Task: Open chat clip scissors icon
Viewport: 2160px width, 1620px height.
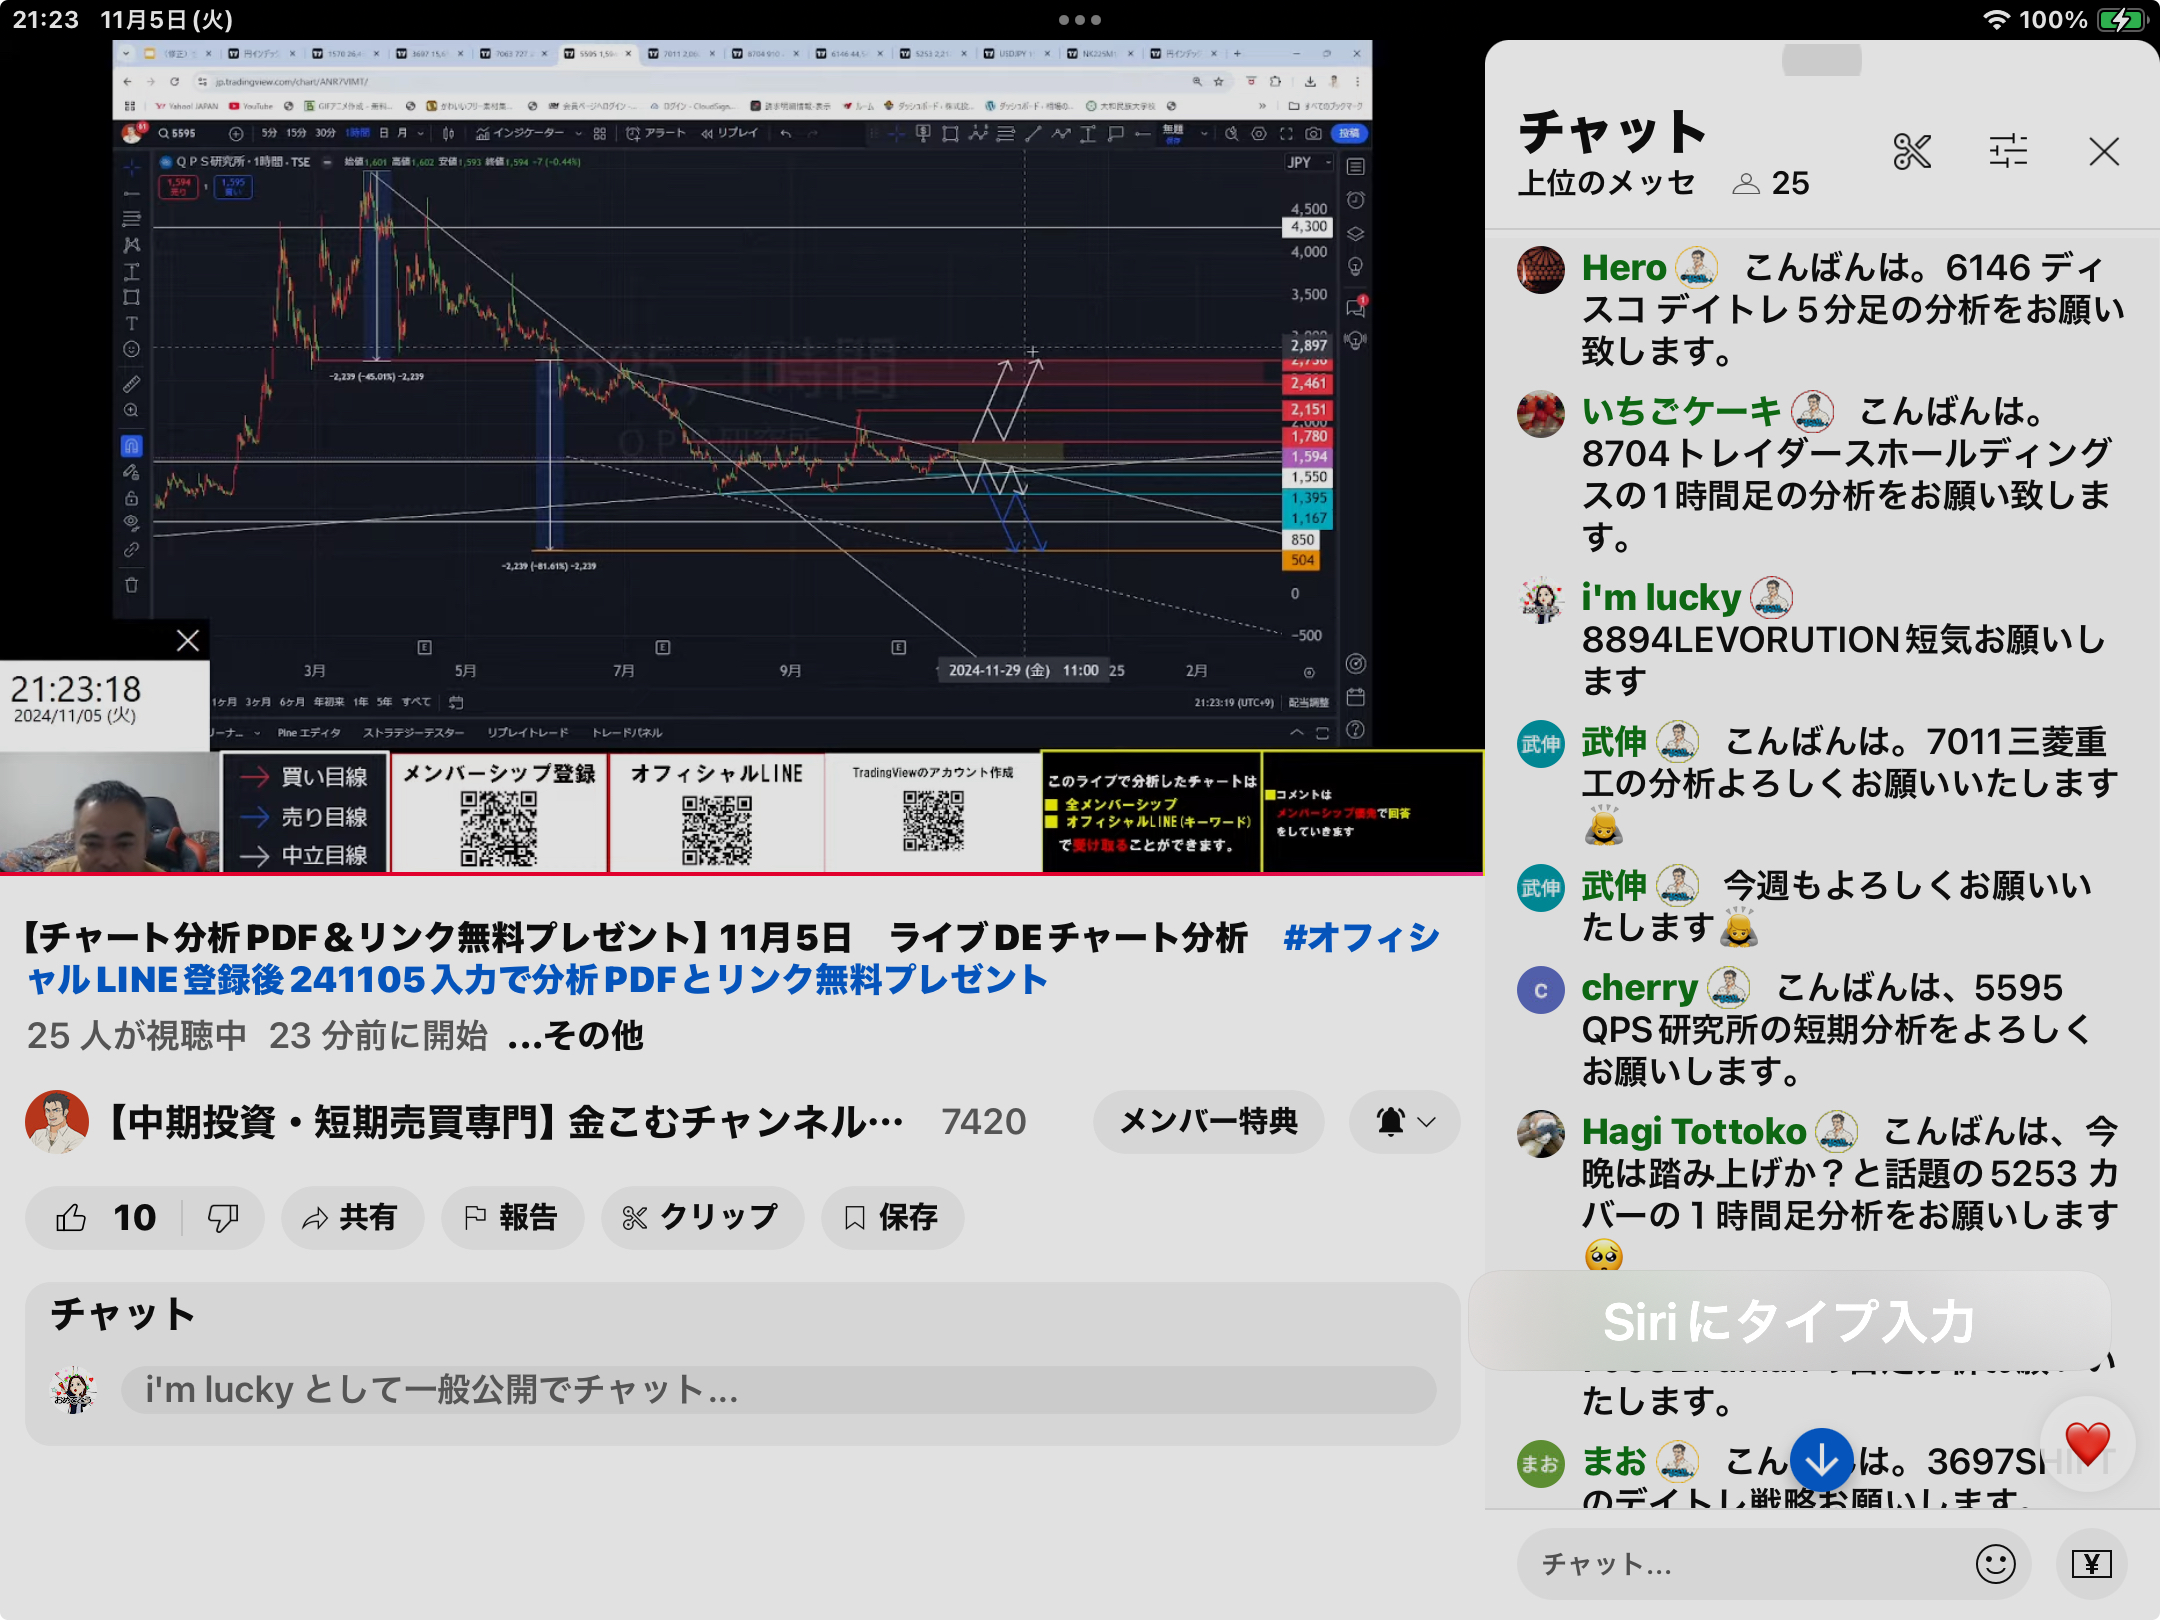Action: pyautogui.click(x=1912, y=152)
